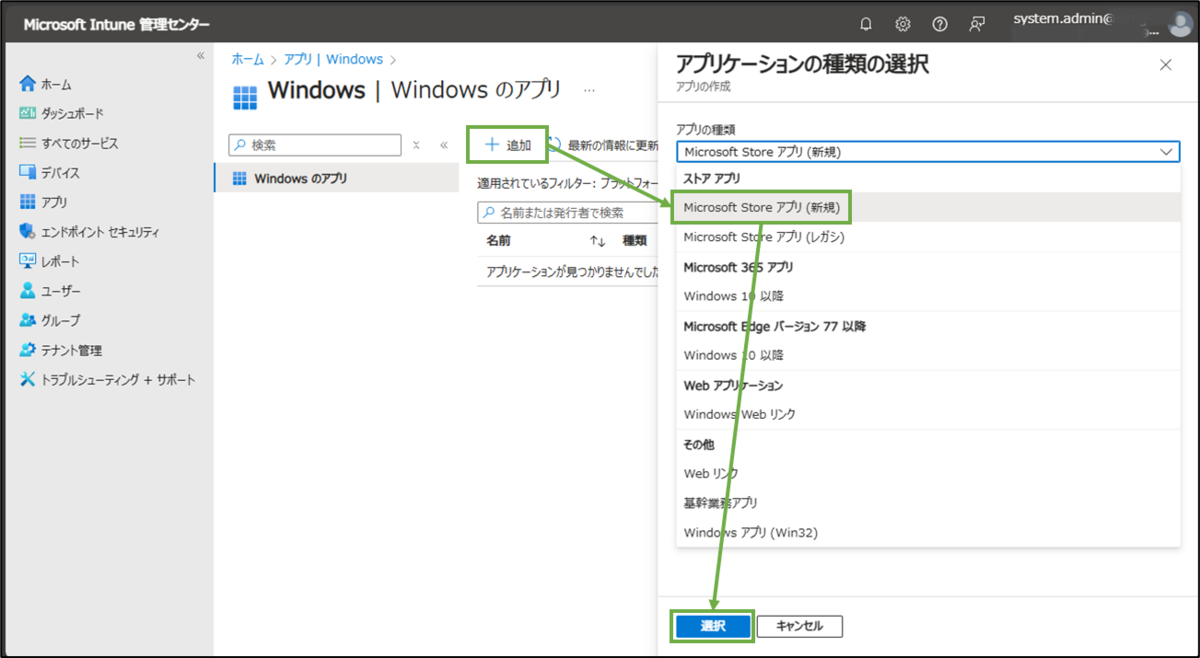Open the ellipsis menu beside the title
This screenshot has height=658, width=1200.
click(589, 90)
